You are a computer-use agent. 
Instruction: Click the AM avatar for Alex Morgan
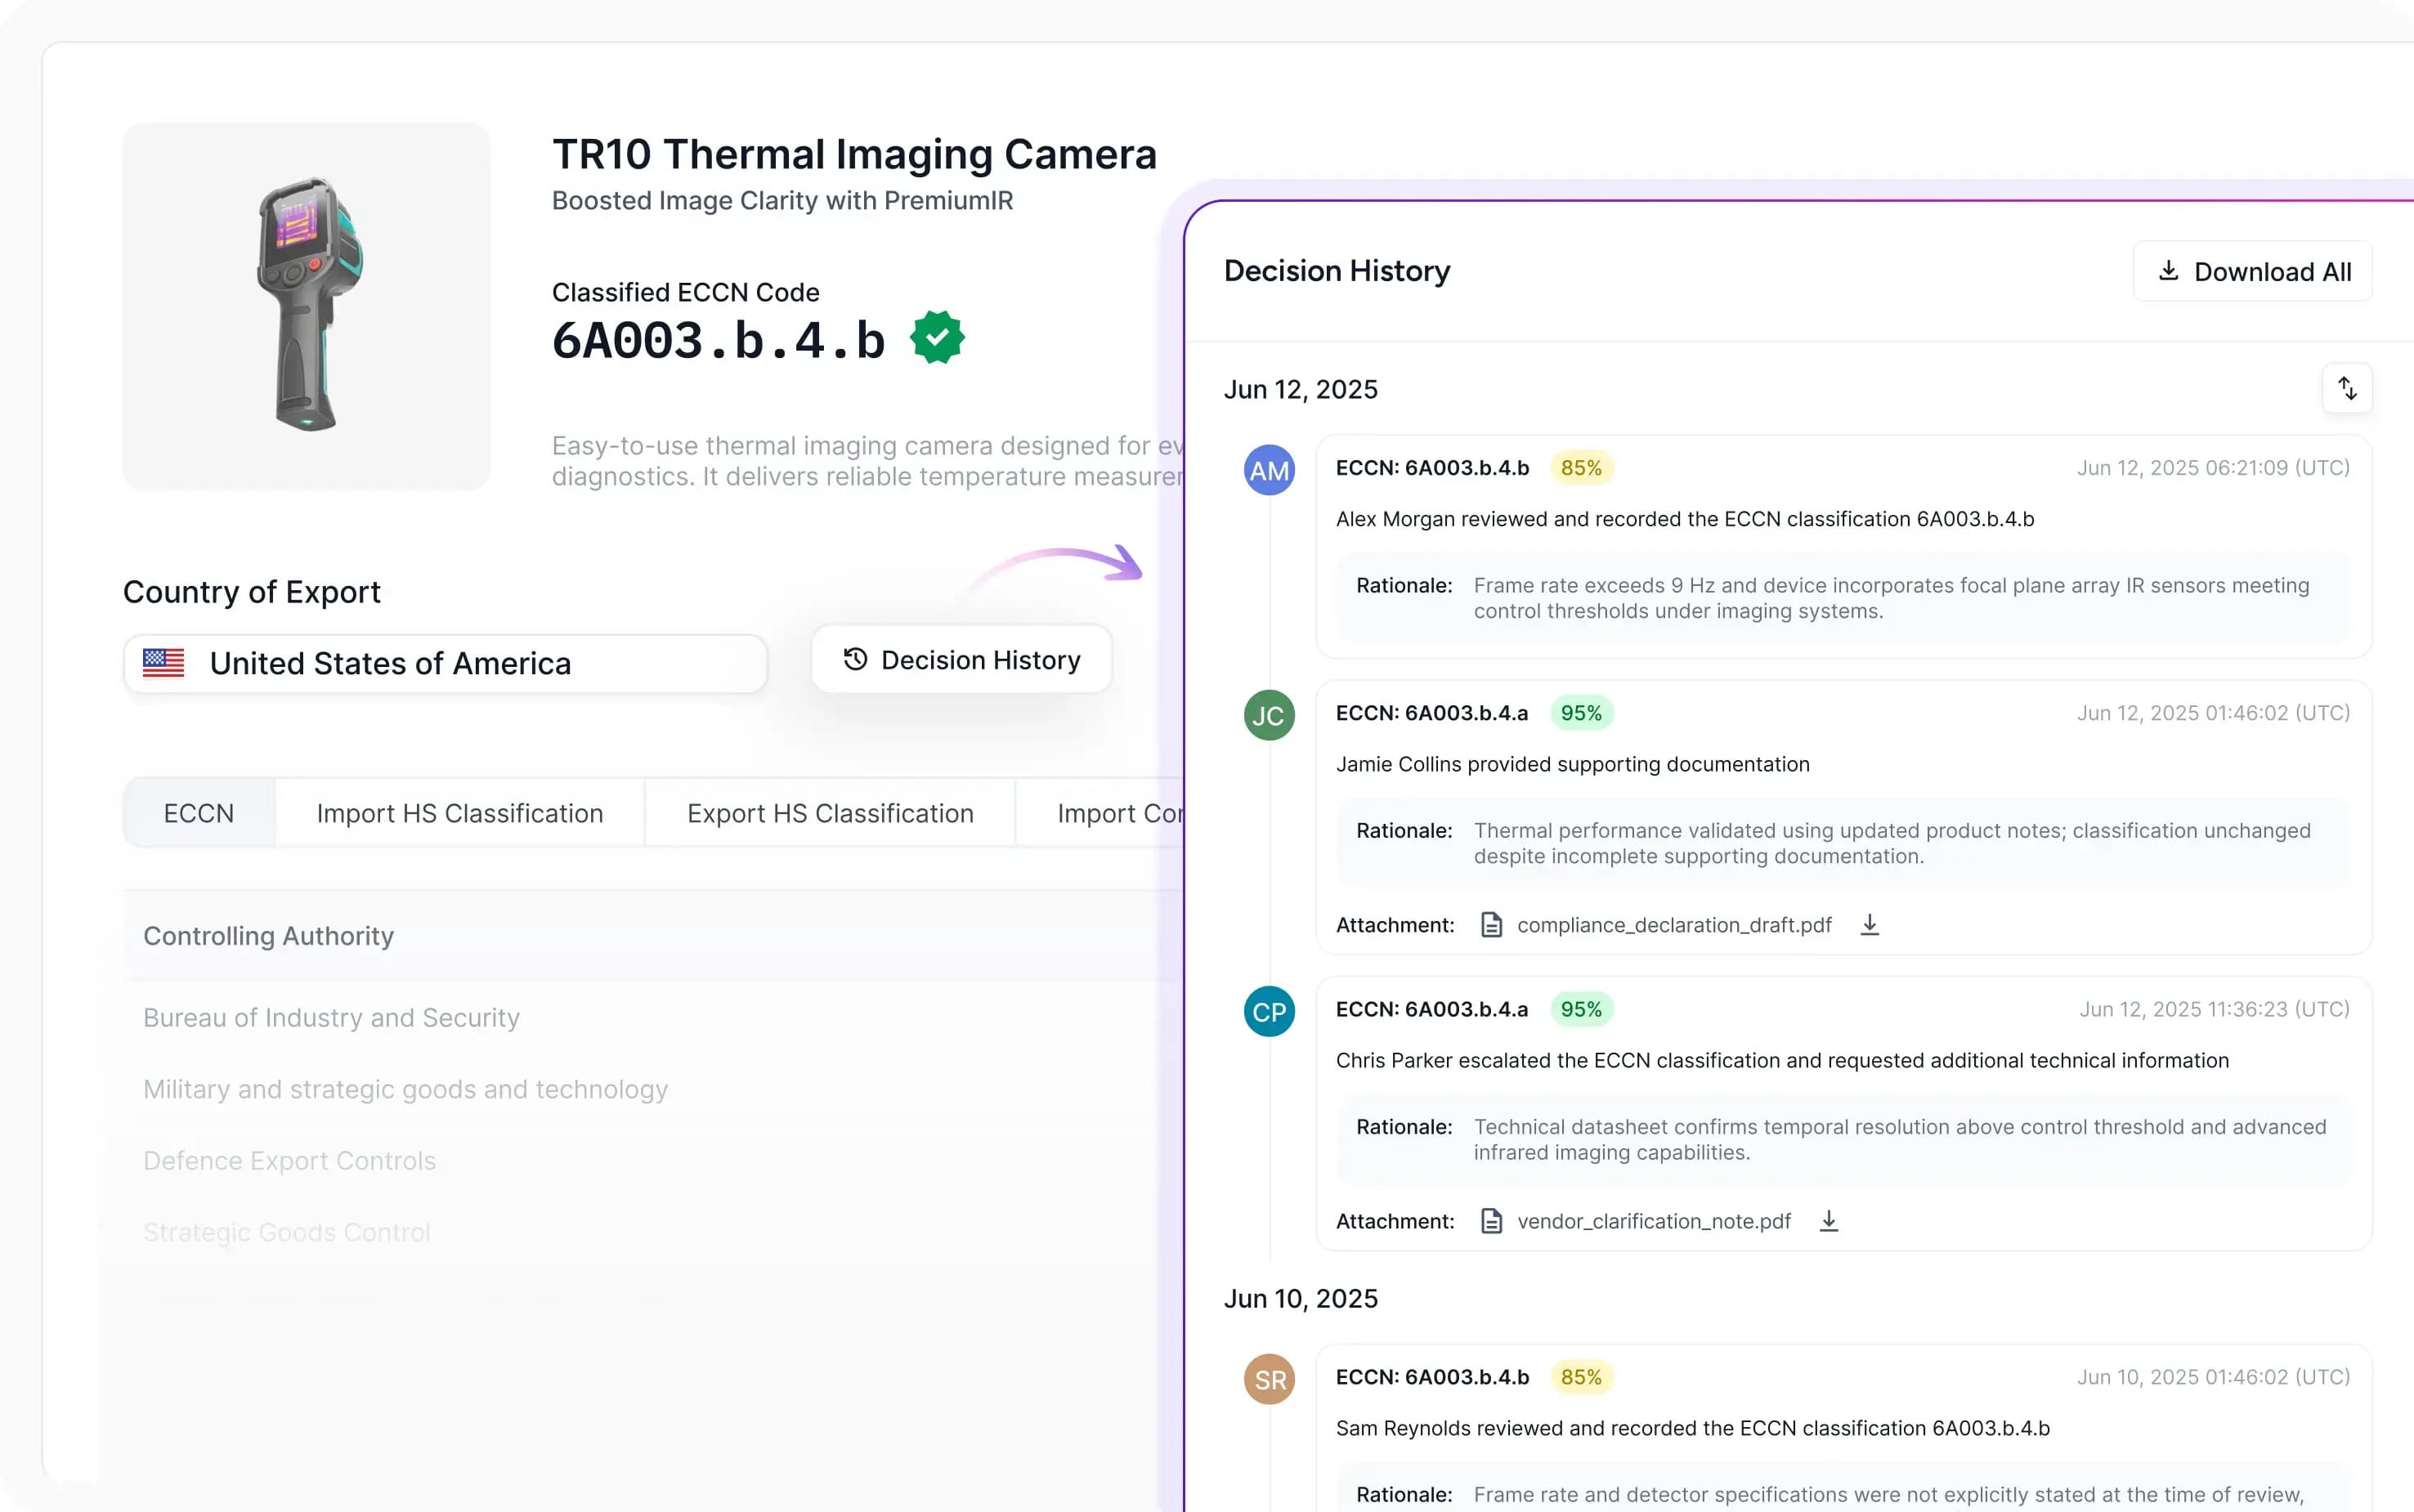point(1269,470)
